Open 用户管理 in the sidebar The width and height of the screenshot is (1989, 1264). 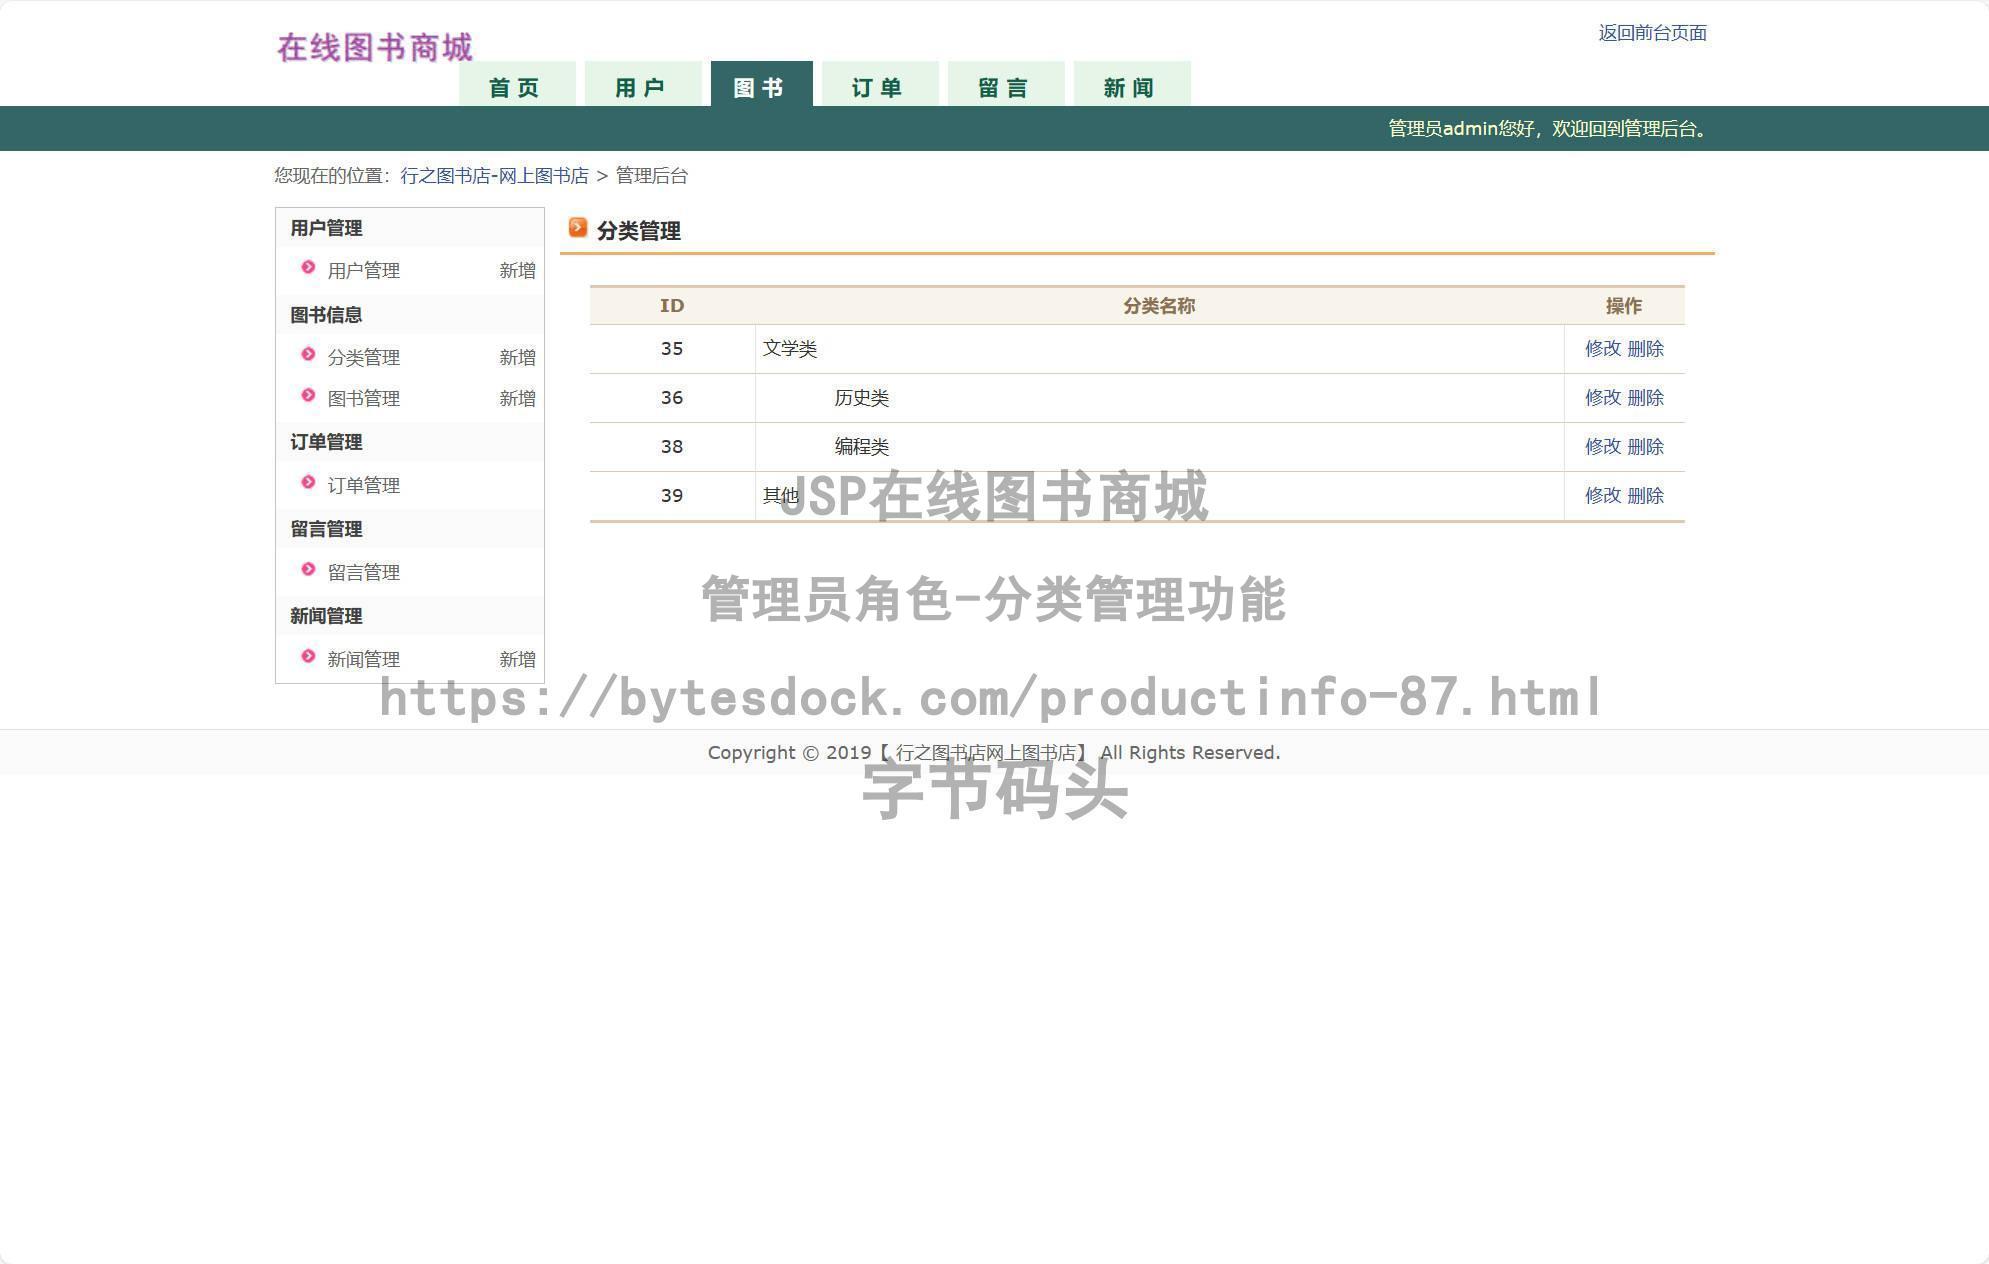[x=364, y=270]
